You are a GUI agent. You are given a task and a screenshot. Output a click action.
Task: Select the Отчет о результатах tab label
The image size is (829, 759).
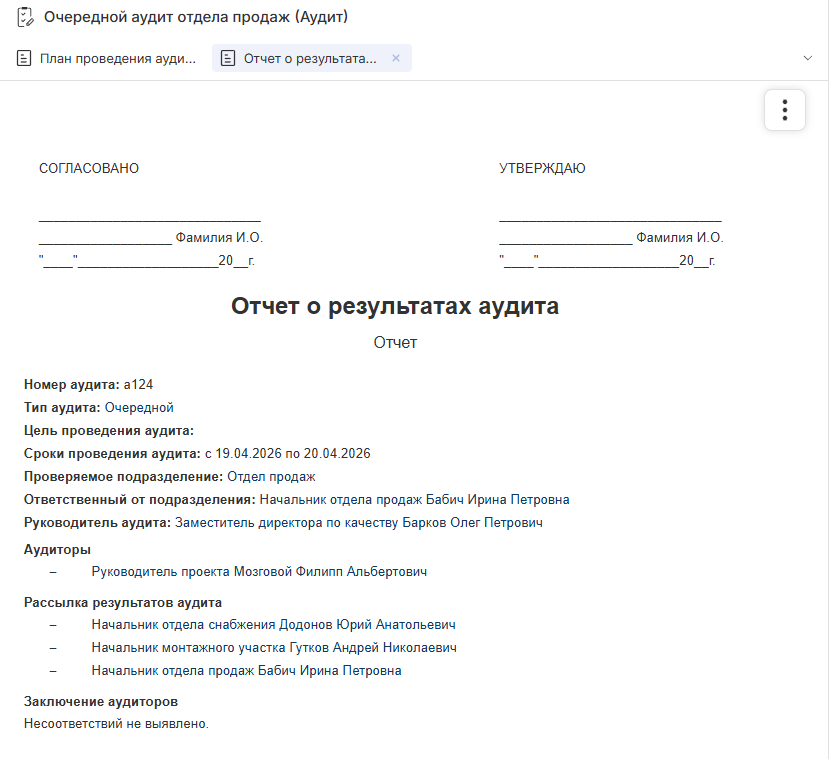pos(309,59)
